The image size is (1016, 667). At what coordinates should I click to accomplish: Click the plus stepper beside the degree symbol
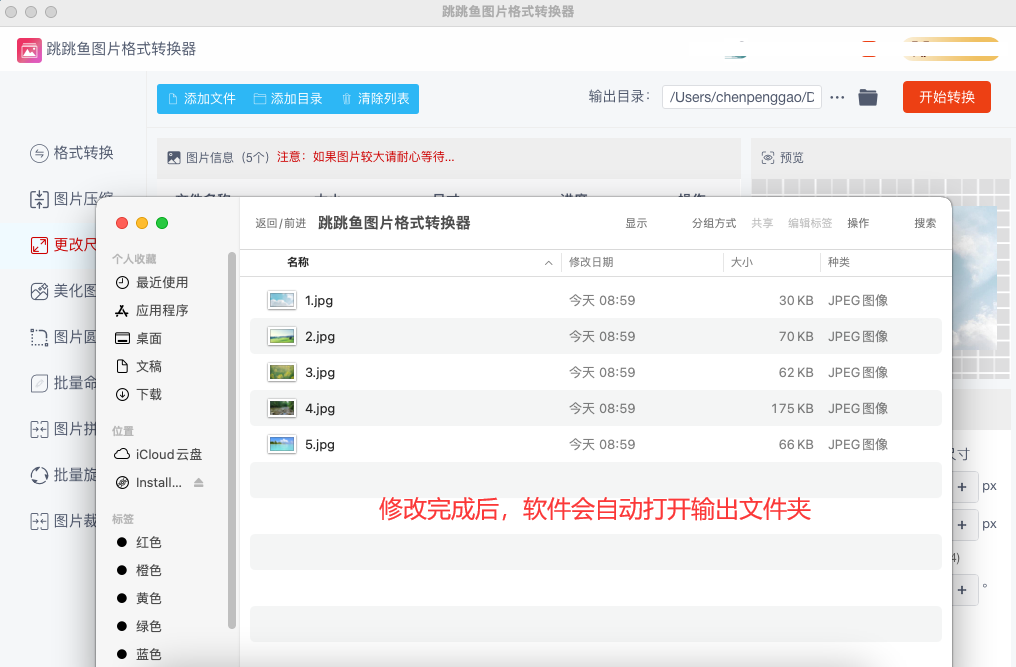(x=962, y=590)
